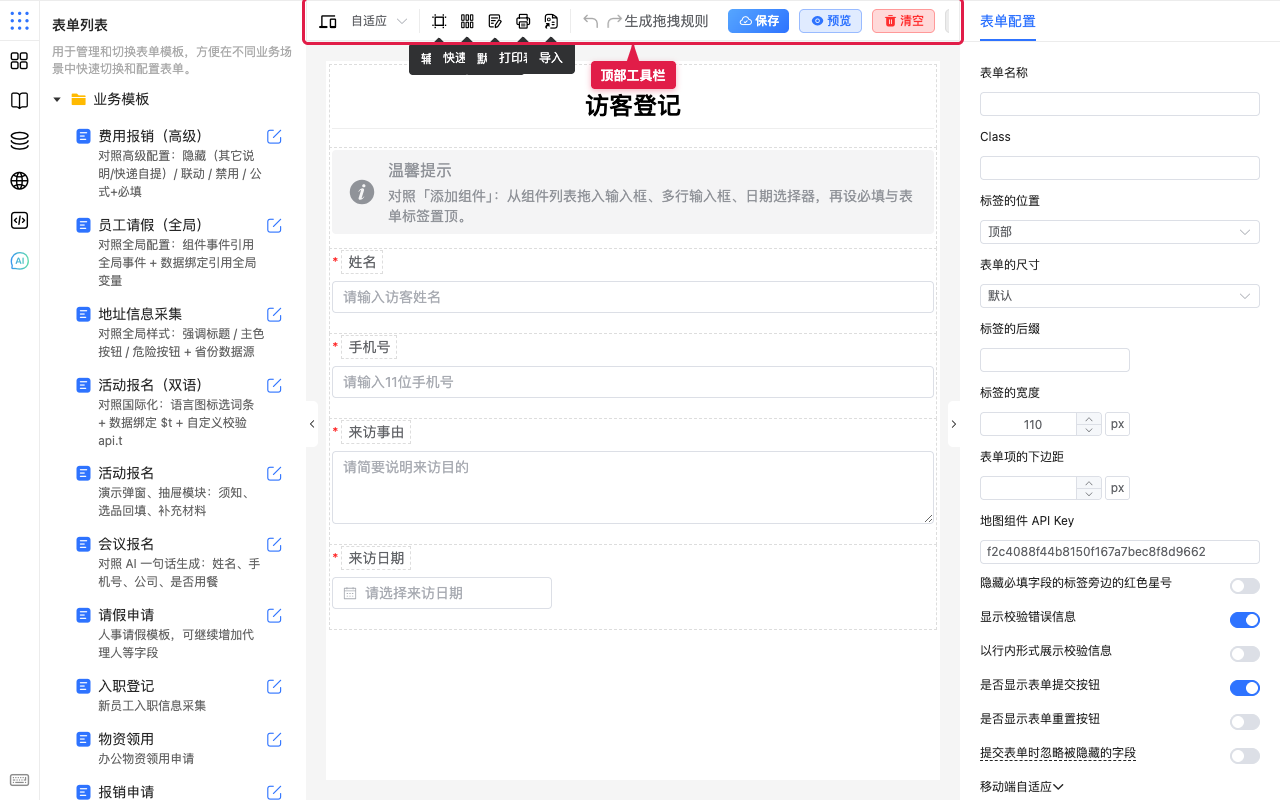
Task: Increase the 表单项的下边距 value
Action: (x=1088, y=482)
